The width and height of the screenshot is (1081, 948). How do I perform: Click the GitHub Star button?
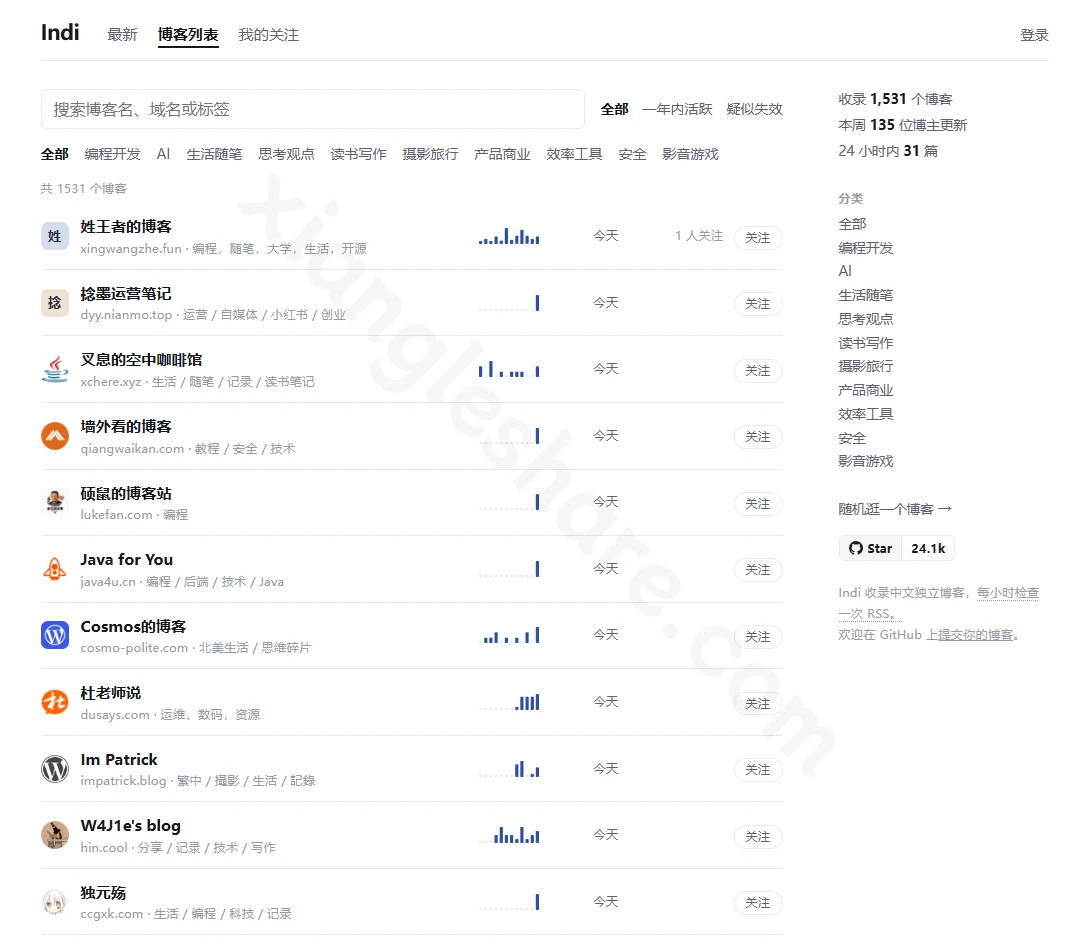(x=871, y=548)
